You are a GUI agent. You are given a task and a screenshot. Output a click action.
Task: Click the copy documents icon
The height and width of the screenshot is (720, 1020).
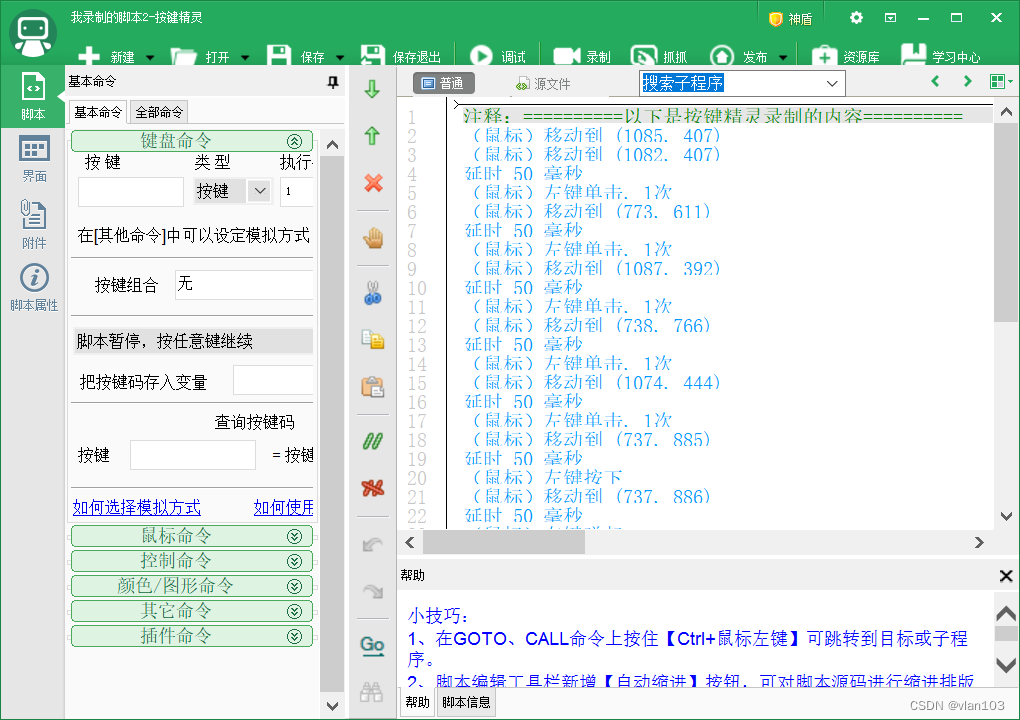point(373,339)
